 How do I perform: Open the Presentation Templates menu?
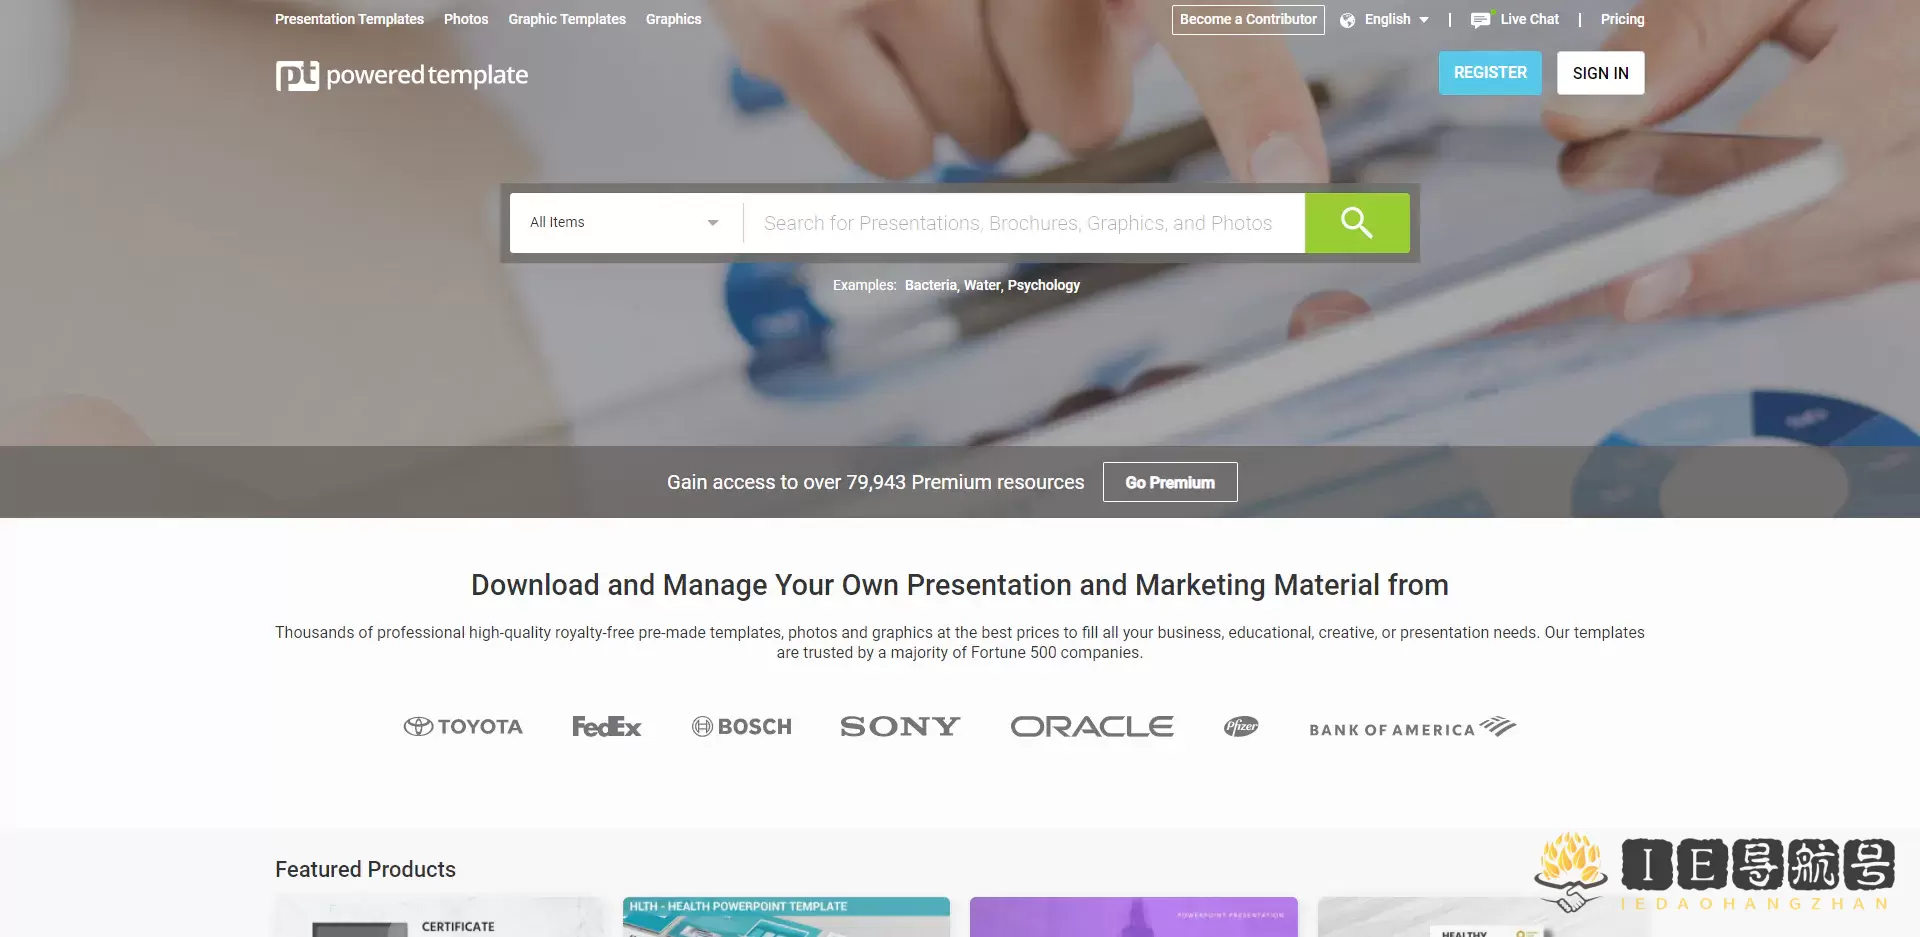(x=349, y=19)
